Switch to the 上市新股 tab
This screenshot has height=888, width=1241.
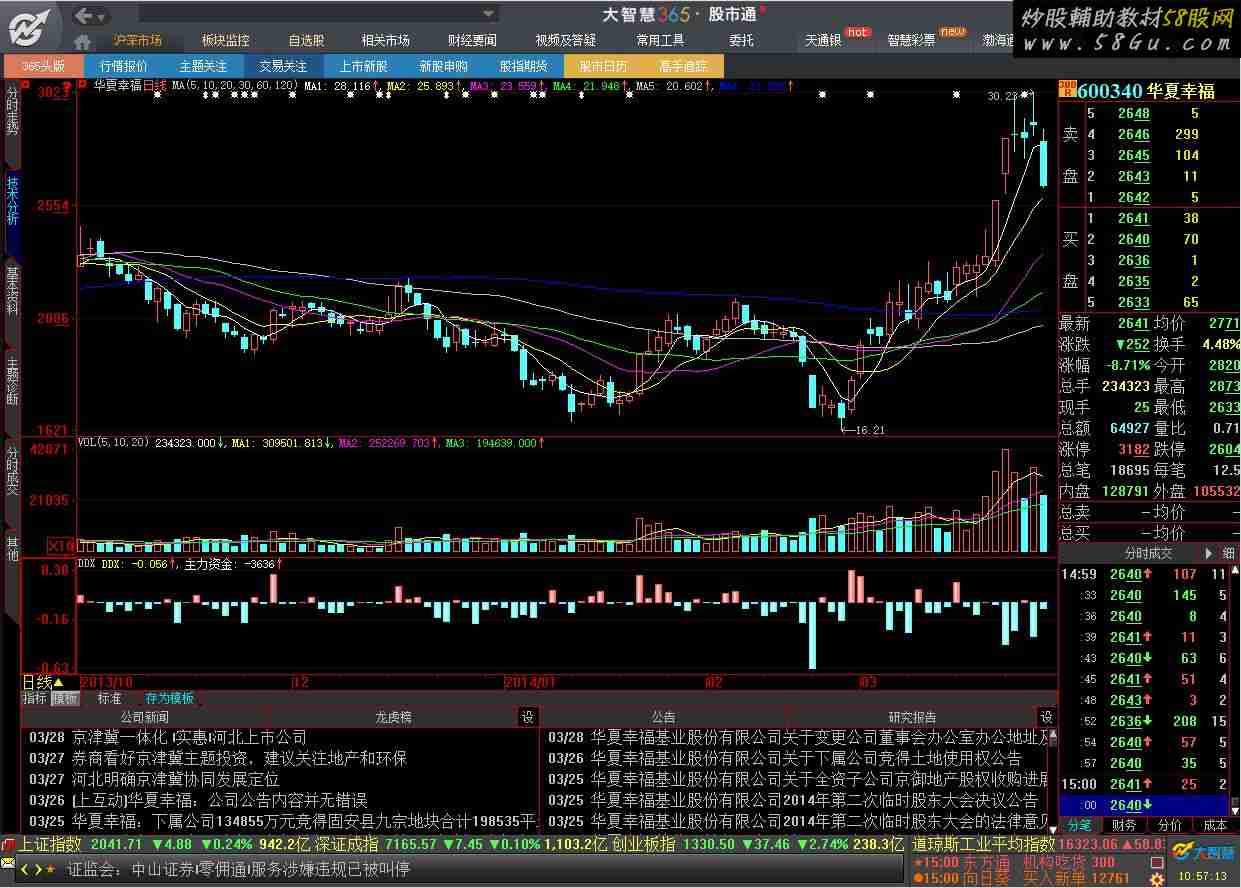[x=363, y=66]
